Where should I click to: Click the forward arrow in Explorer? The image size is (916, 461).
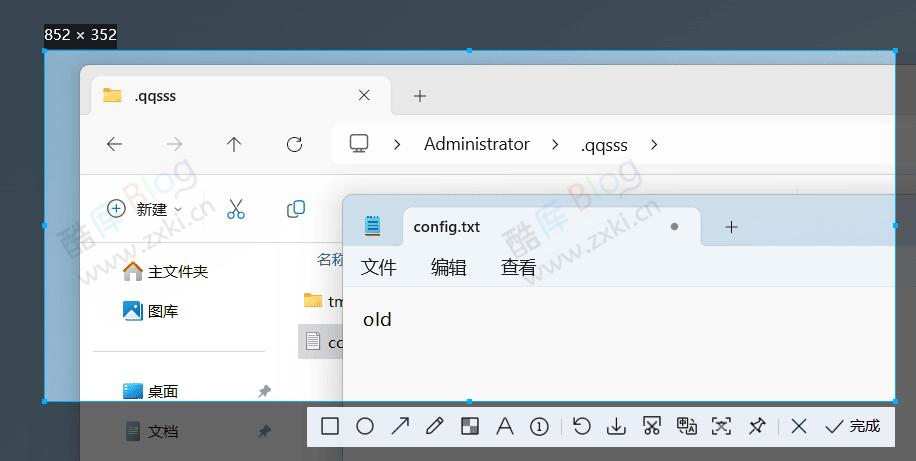point(174,144)
